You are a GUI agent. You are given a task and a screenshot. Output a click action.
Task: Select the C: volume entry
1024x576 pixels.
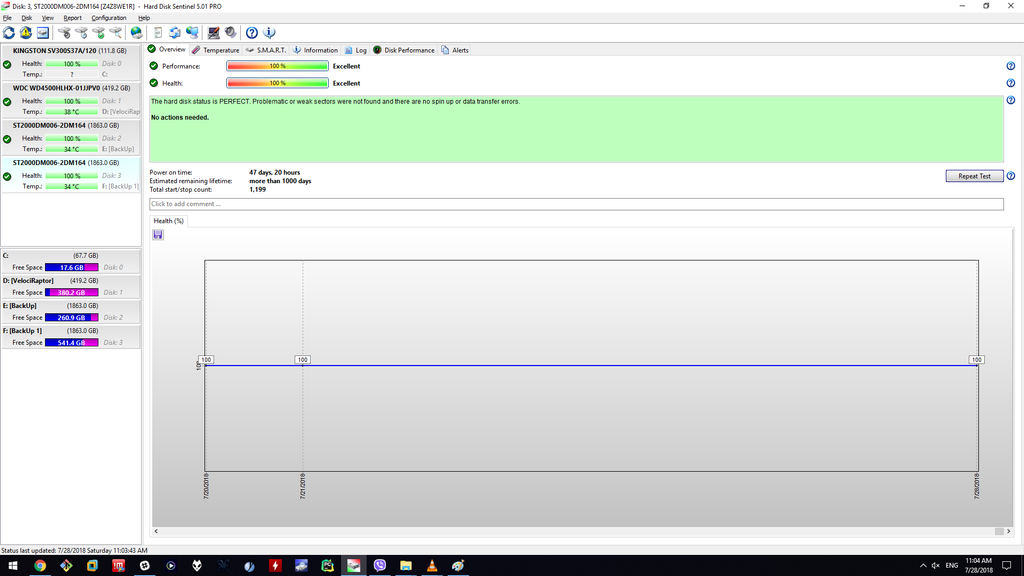(71, 261)
